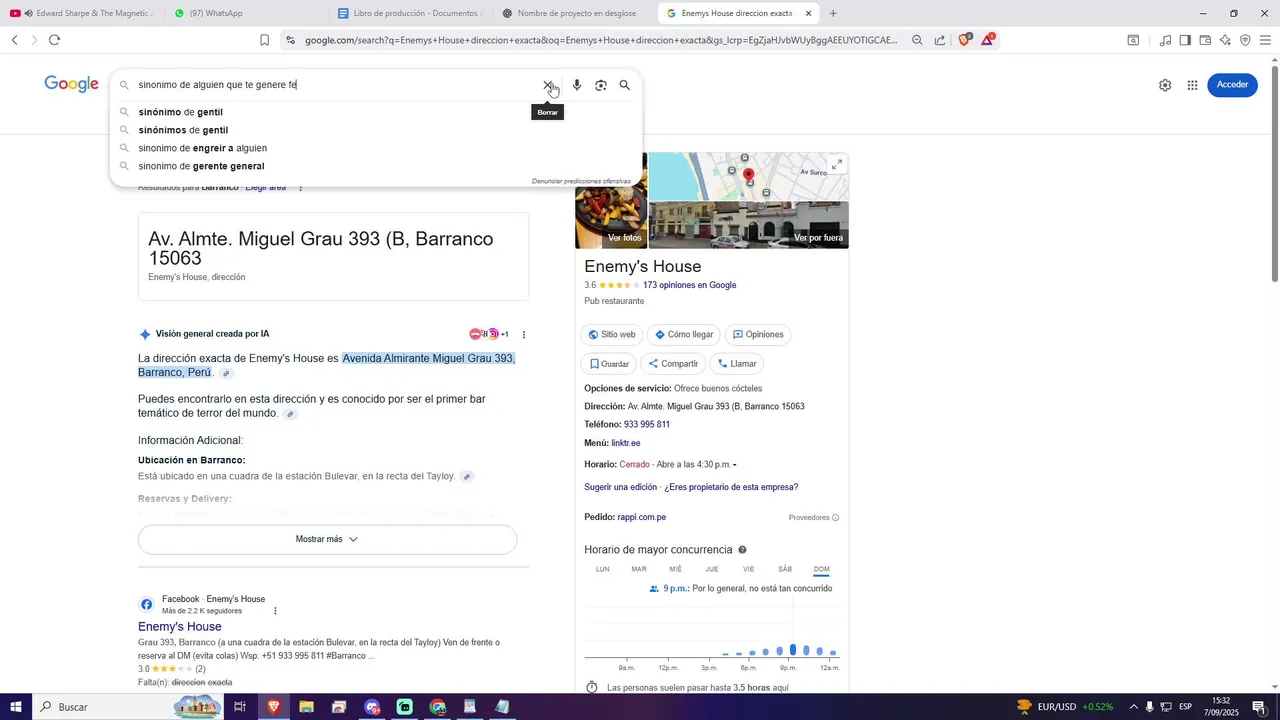Viewport: 1280px width, 720px height.
Task: Click Cómo llegar directions button
Action: coord(685,335)
